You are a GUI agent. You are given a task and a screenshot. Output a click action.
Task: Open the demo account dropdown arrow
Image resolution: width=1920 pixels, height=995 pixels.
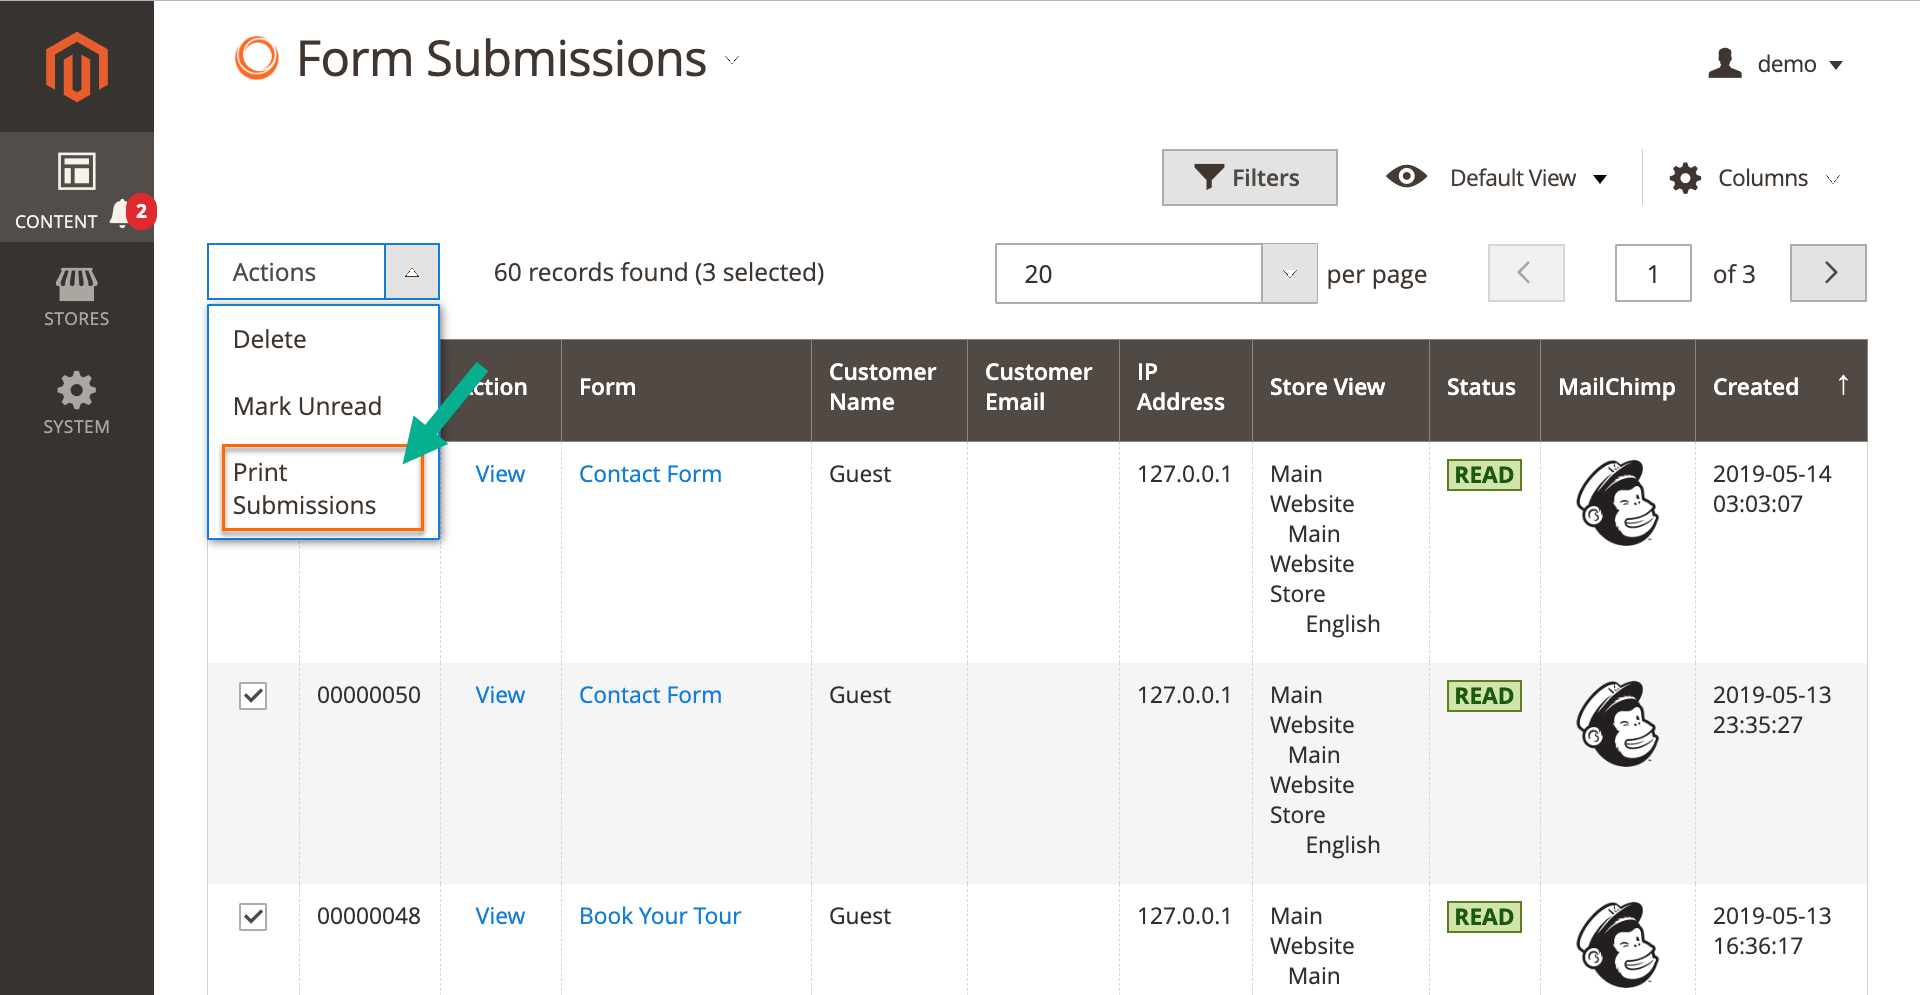[x=1836, y=65]
